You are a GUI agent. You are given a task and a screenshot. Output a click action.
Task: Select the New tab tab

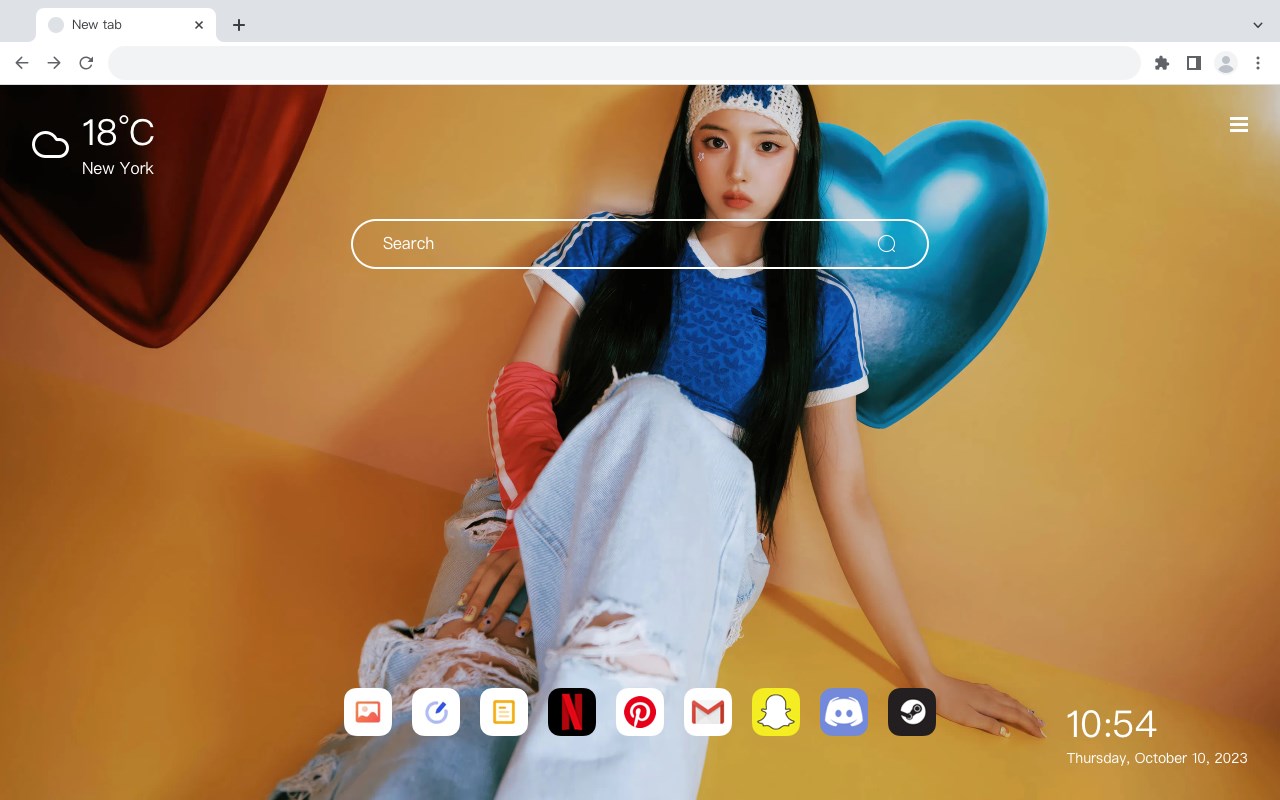click(125, 25)
